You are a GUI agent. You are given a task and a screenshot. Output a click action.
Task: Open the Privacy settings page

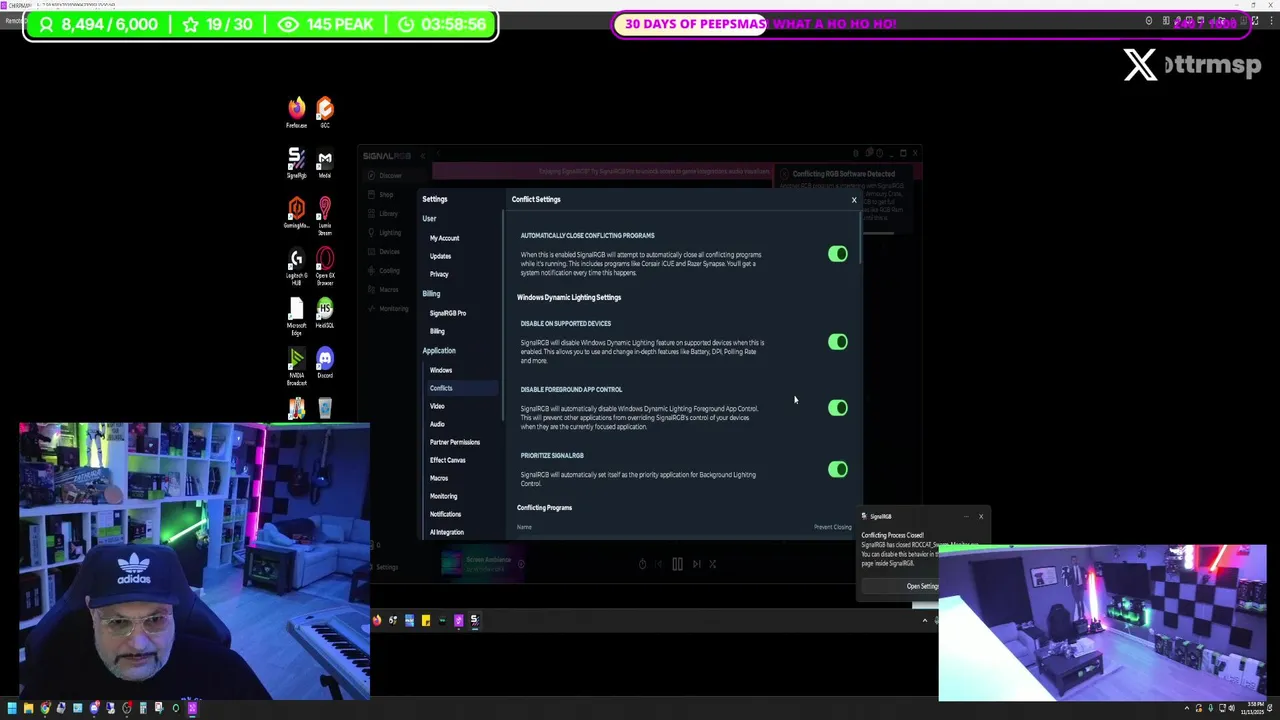(439, 274)
